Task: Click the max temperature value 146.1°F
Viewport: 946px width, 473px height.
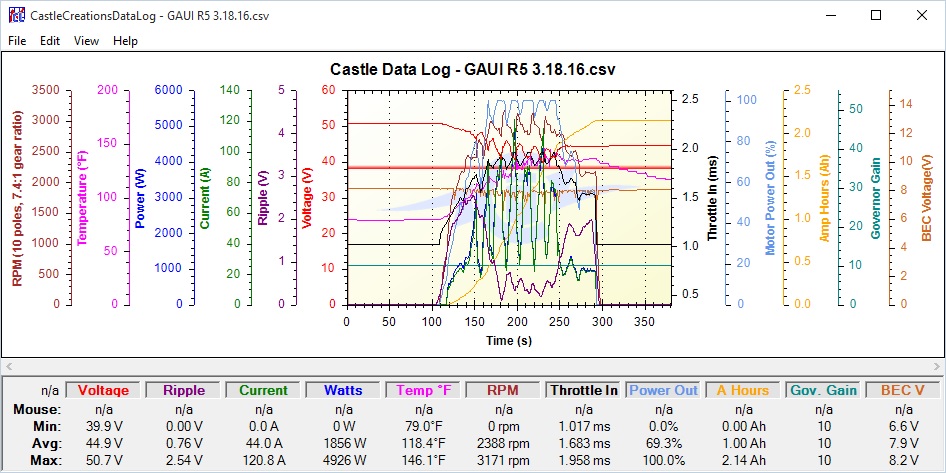Action: (x=423, y=460)
